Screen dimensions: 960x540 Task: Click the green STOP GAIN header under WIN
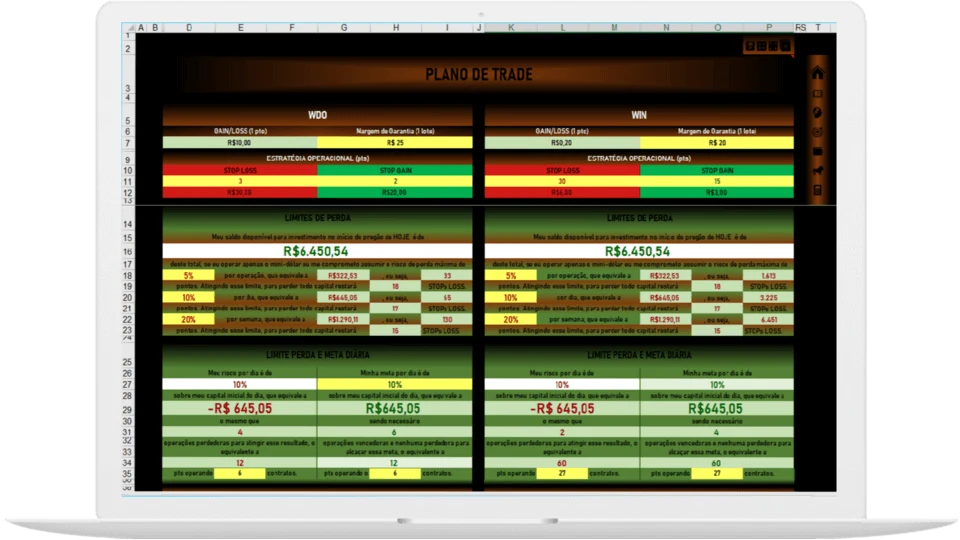click(x=717, y=170)
